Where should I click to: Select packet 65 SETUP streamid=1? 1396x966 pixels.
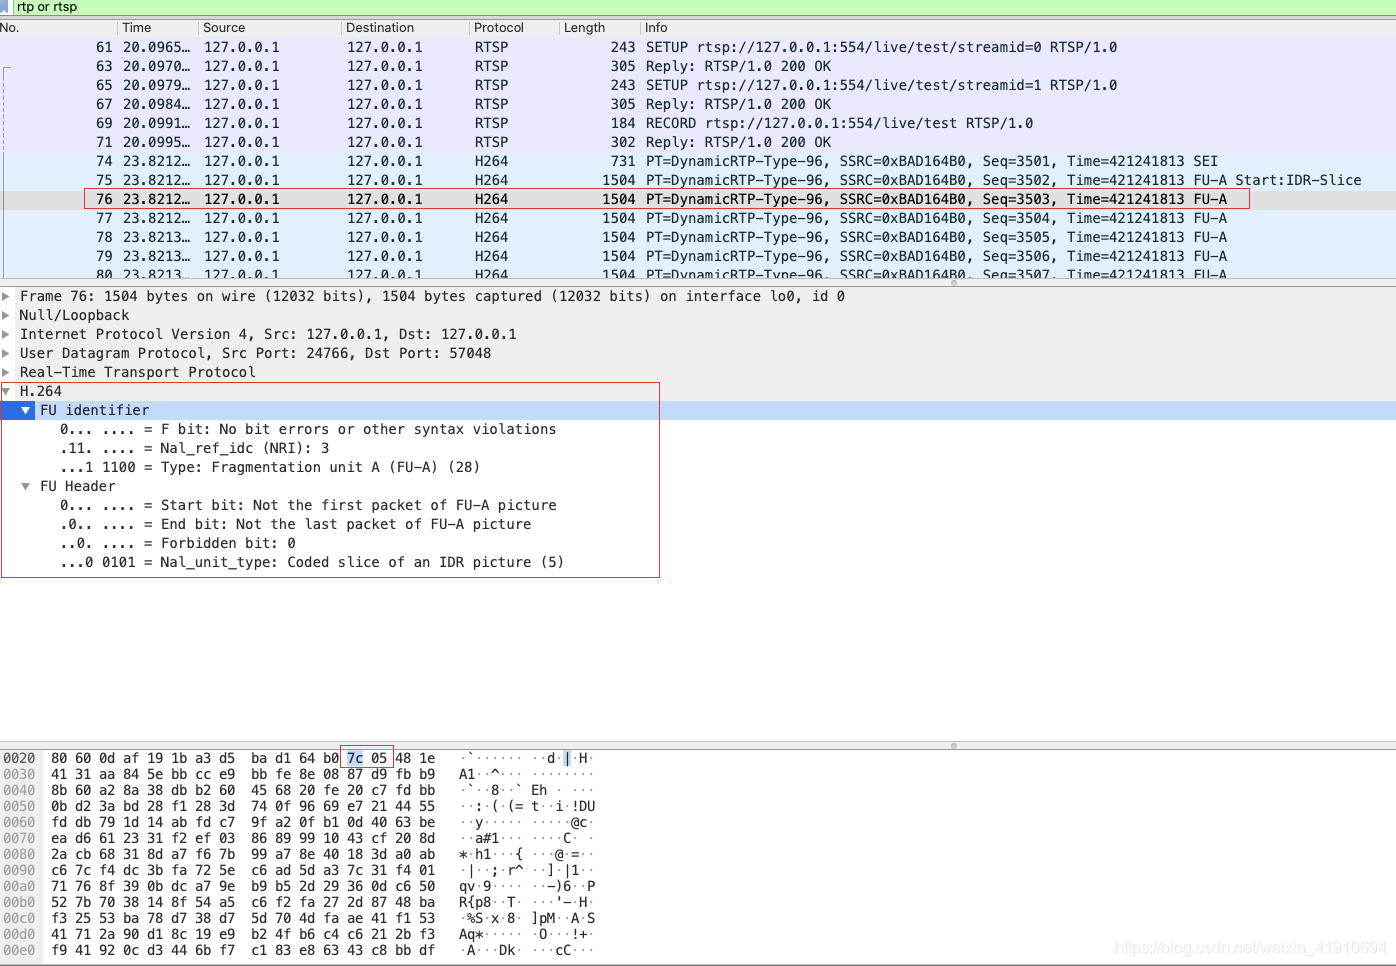point(698,85)
